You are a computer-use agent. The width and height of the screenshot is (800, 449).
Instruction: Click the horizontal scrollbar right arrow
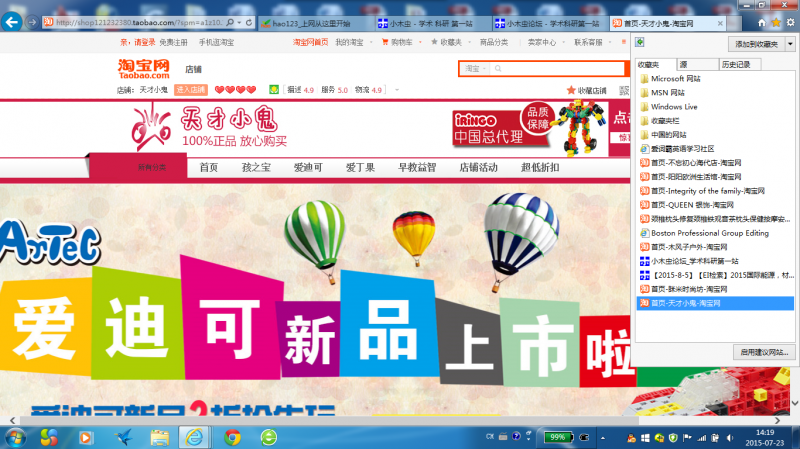777,420
